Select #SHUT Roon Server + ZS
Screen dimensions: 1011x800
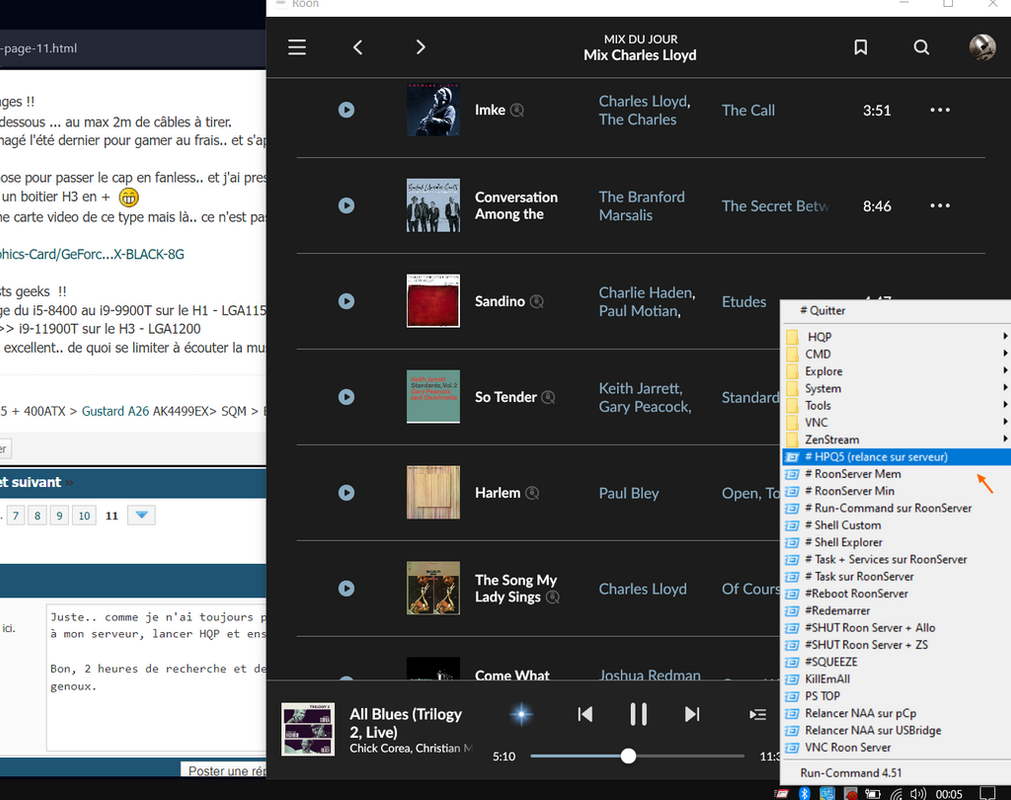coord(896,645)
